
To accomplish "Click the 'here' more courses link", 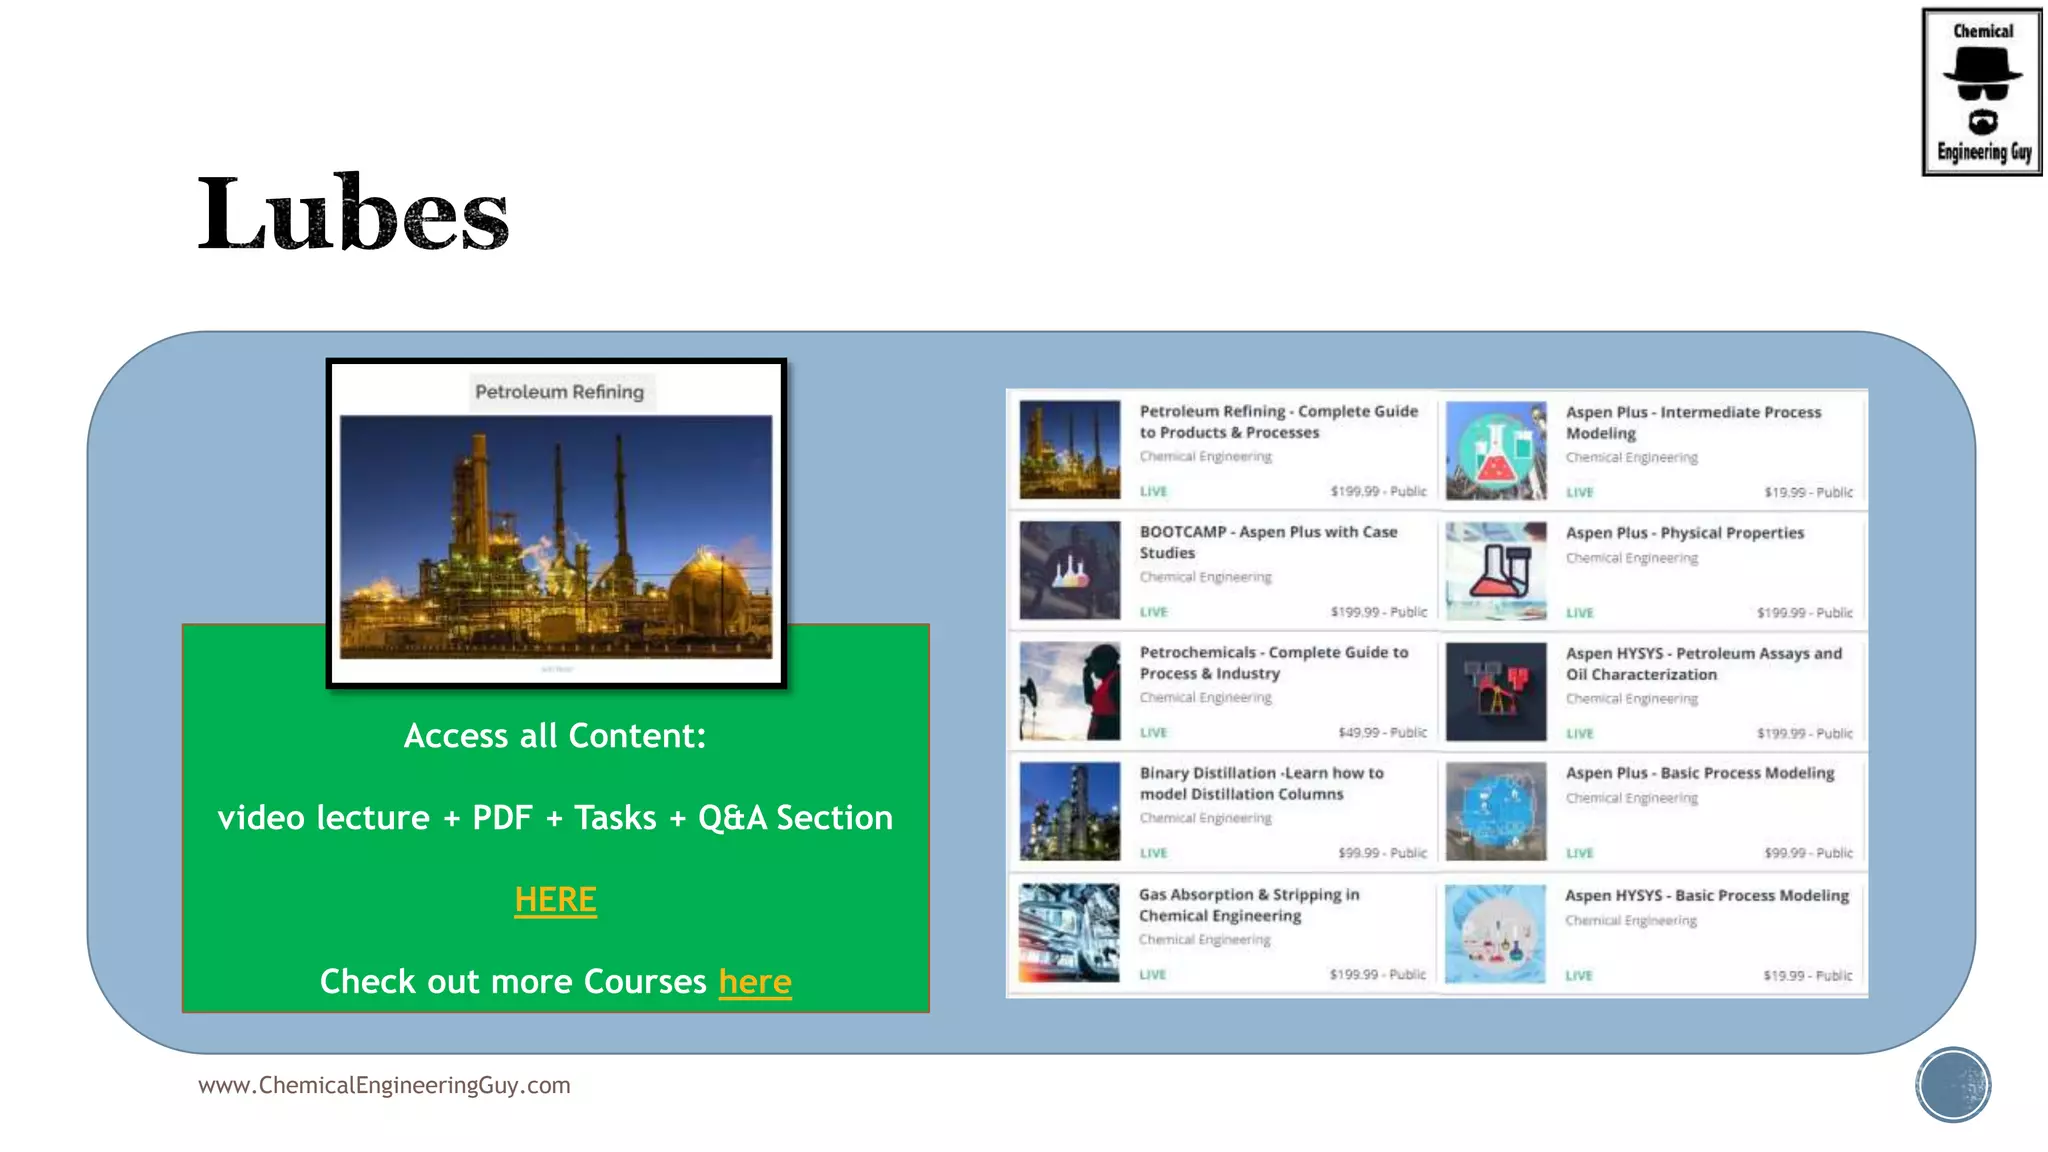I will 755,982.
